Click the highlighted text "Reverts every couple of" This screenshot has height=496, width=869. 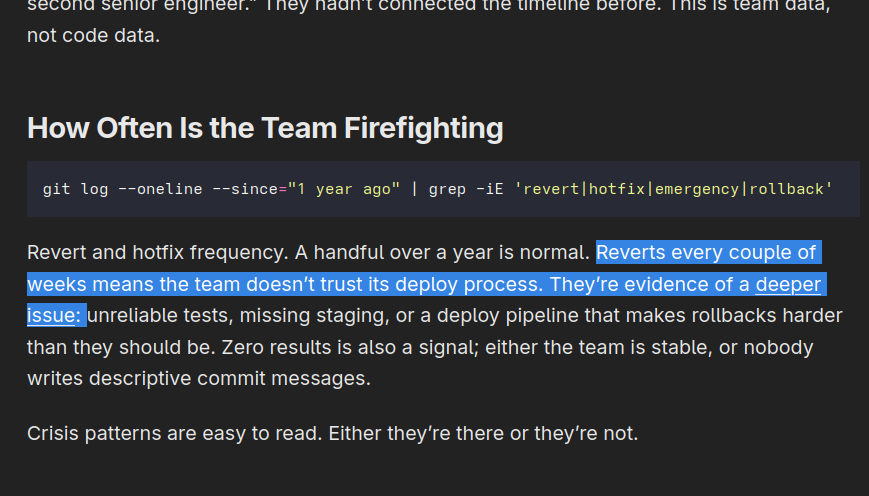click(x=706, y=253)
